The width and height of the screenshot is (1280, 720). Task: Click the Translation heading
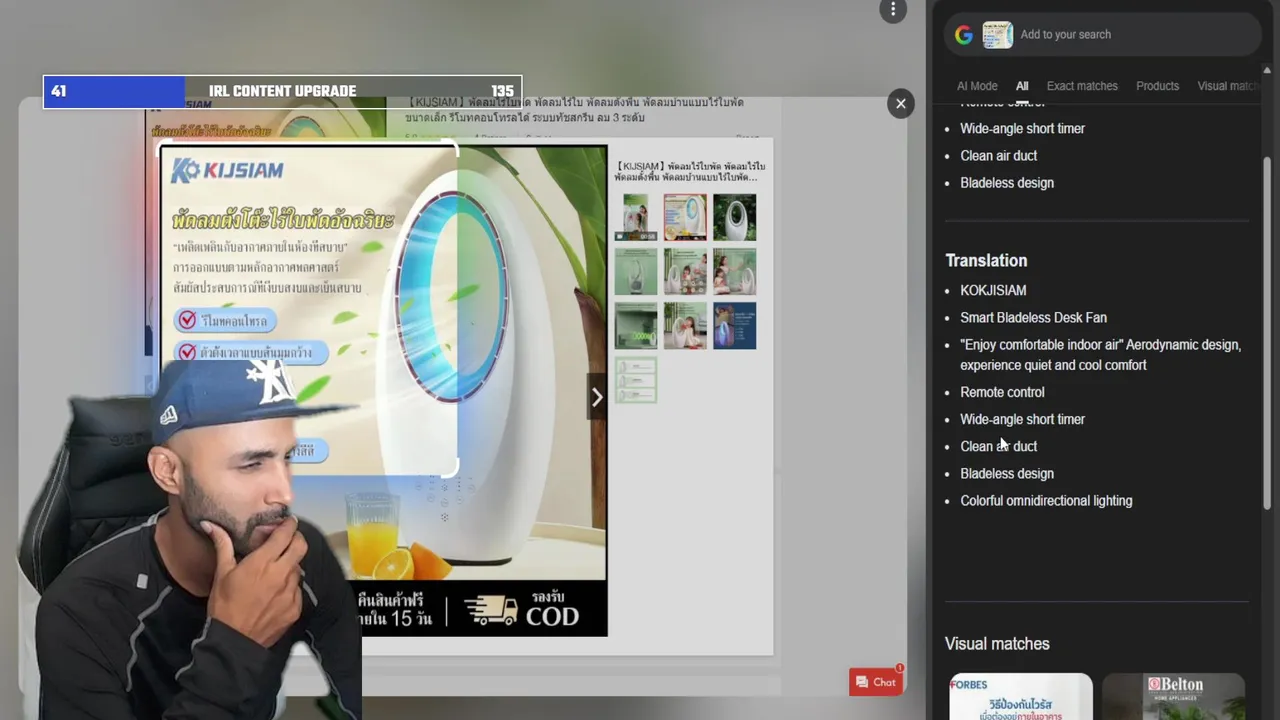pos(986,260)
